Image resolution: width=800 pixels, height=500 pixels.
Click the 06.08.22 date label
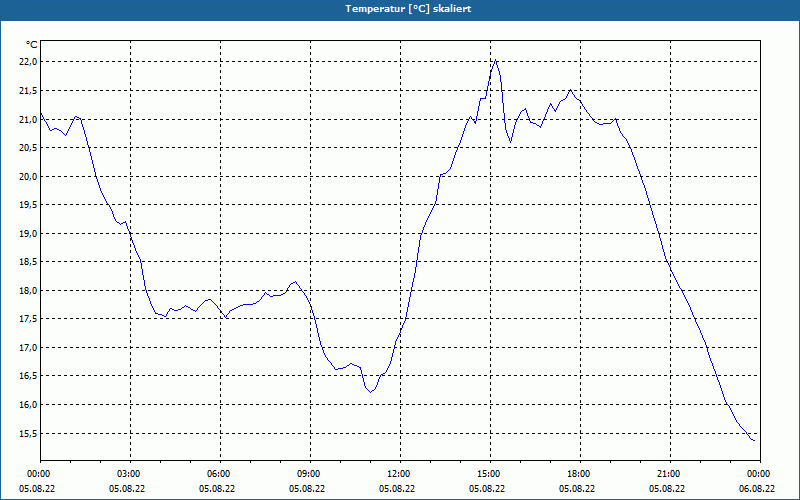coord(757,488)
